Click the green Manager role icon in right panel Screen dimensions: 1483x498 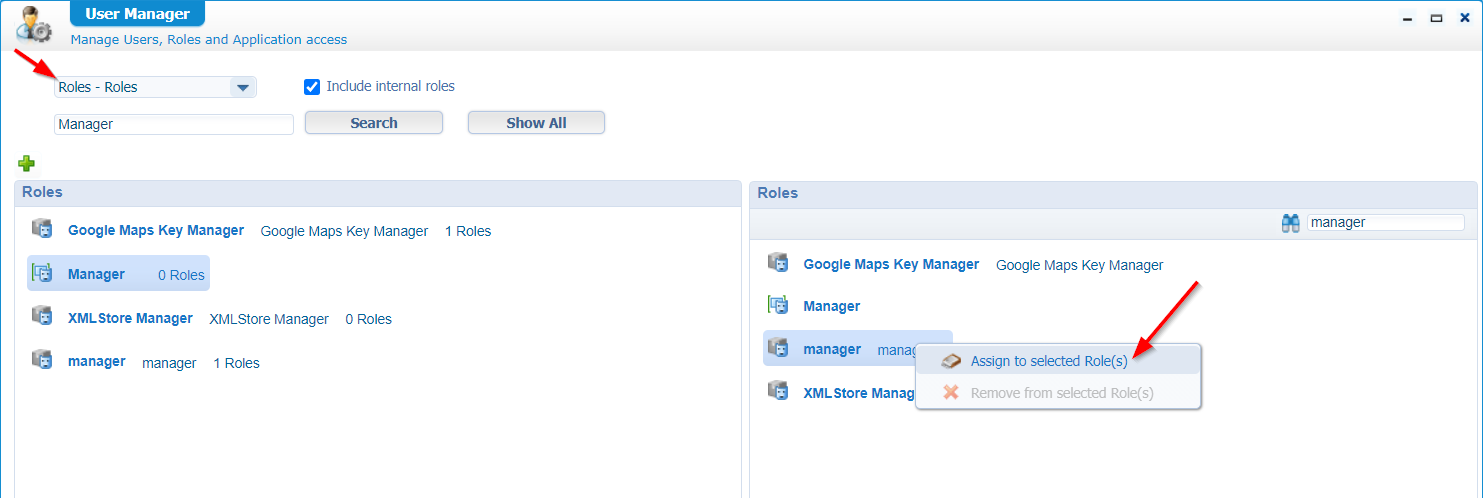click(x=778, y=305)
